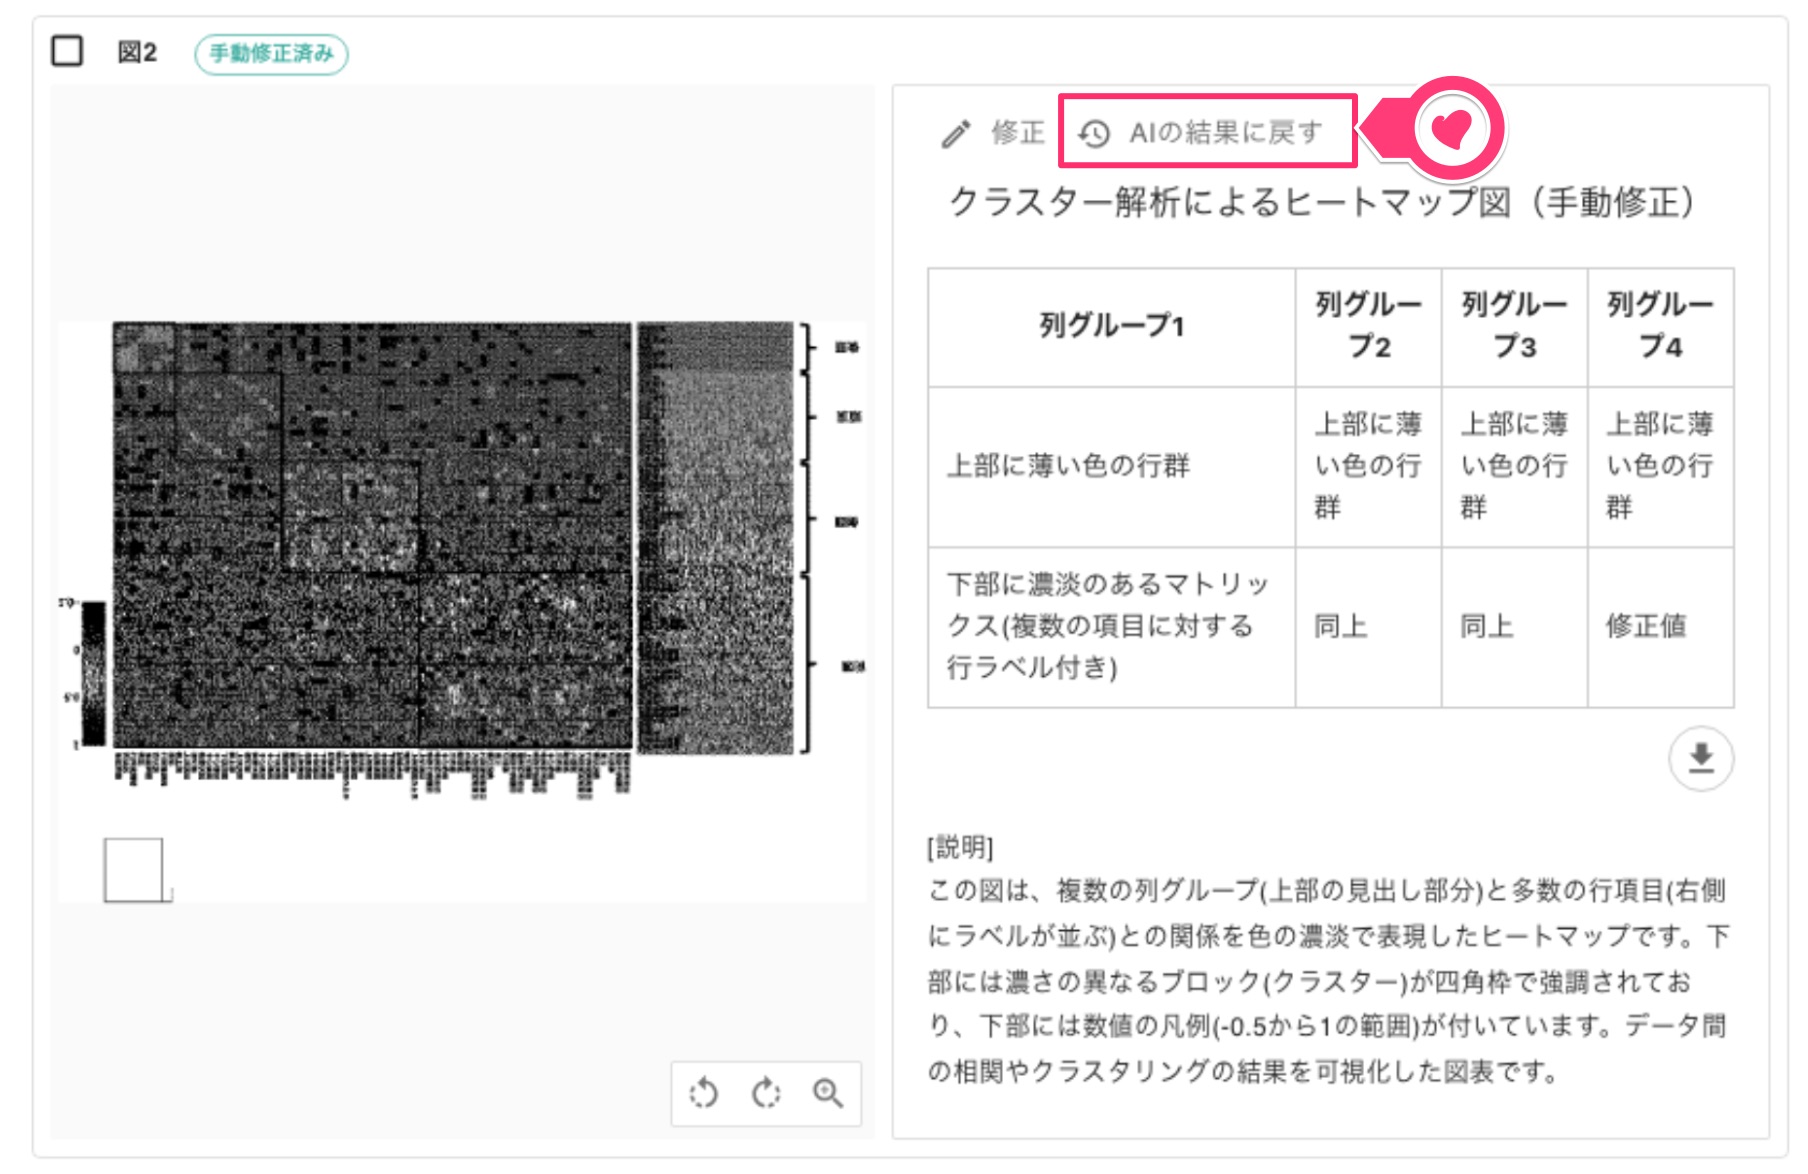Image resolution: width=1808 pixels, height=1174 pixels.
Task: Click the [説明] description heading
Action: [x=960, y=847]
